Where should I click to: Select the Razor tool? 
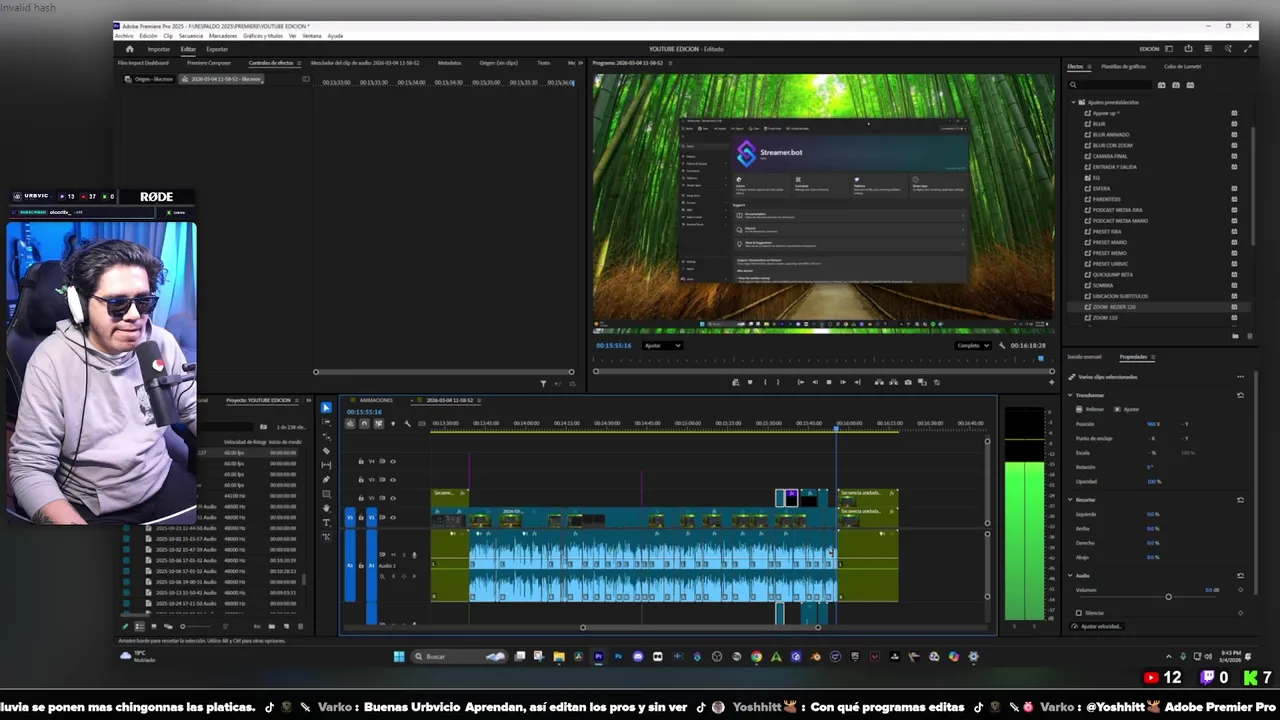tap(326, 451)
